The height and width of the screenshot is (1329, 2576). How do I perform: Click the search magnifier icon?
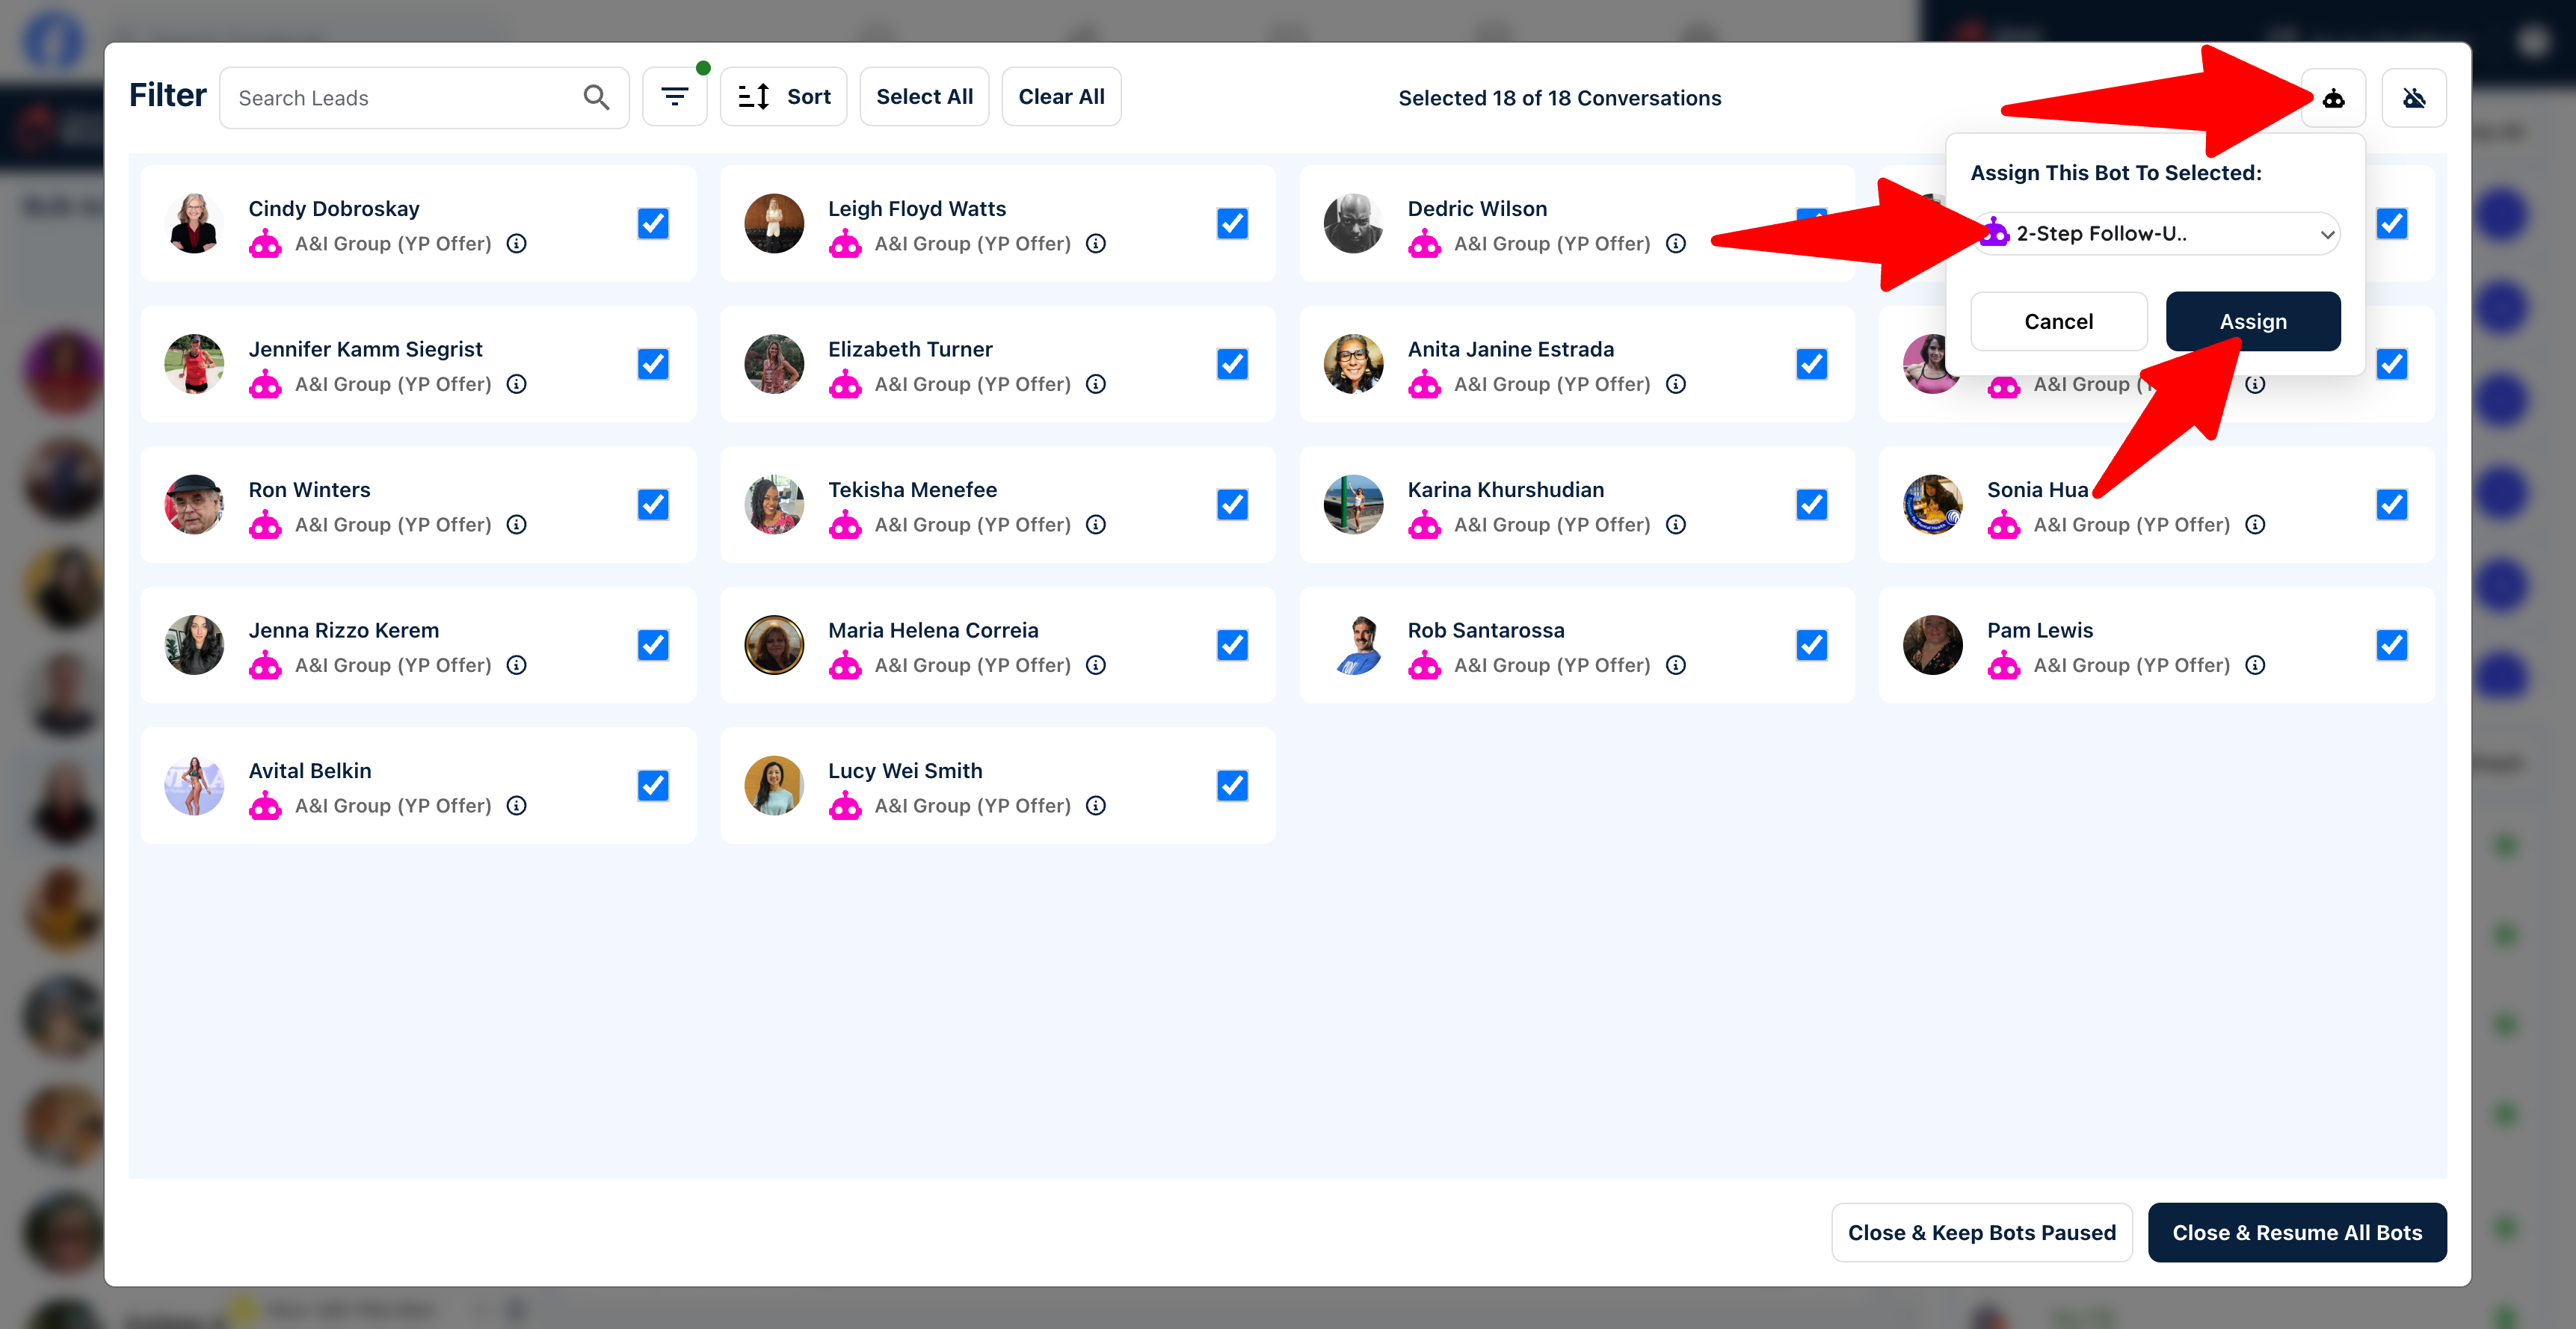tap(596, 98)
